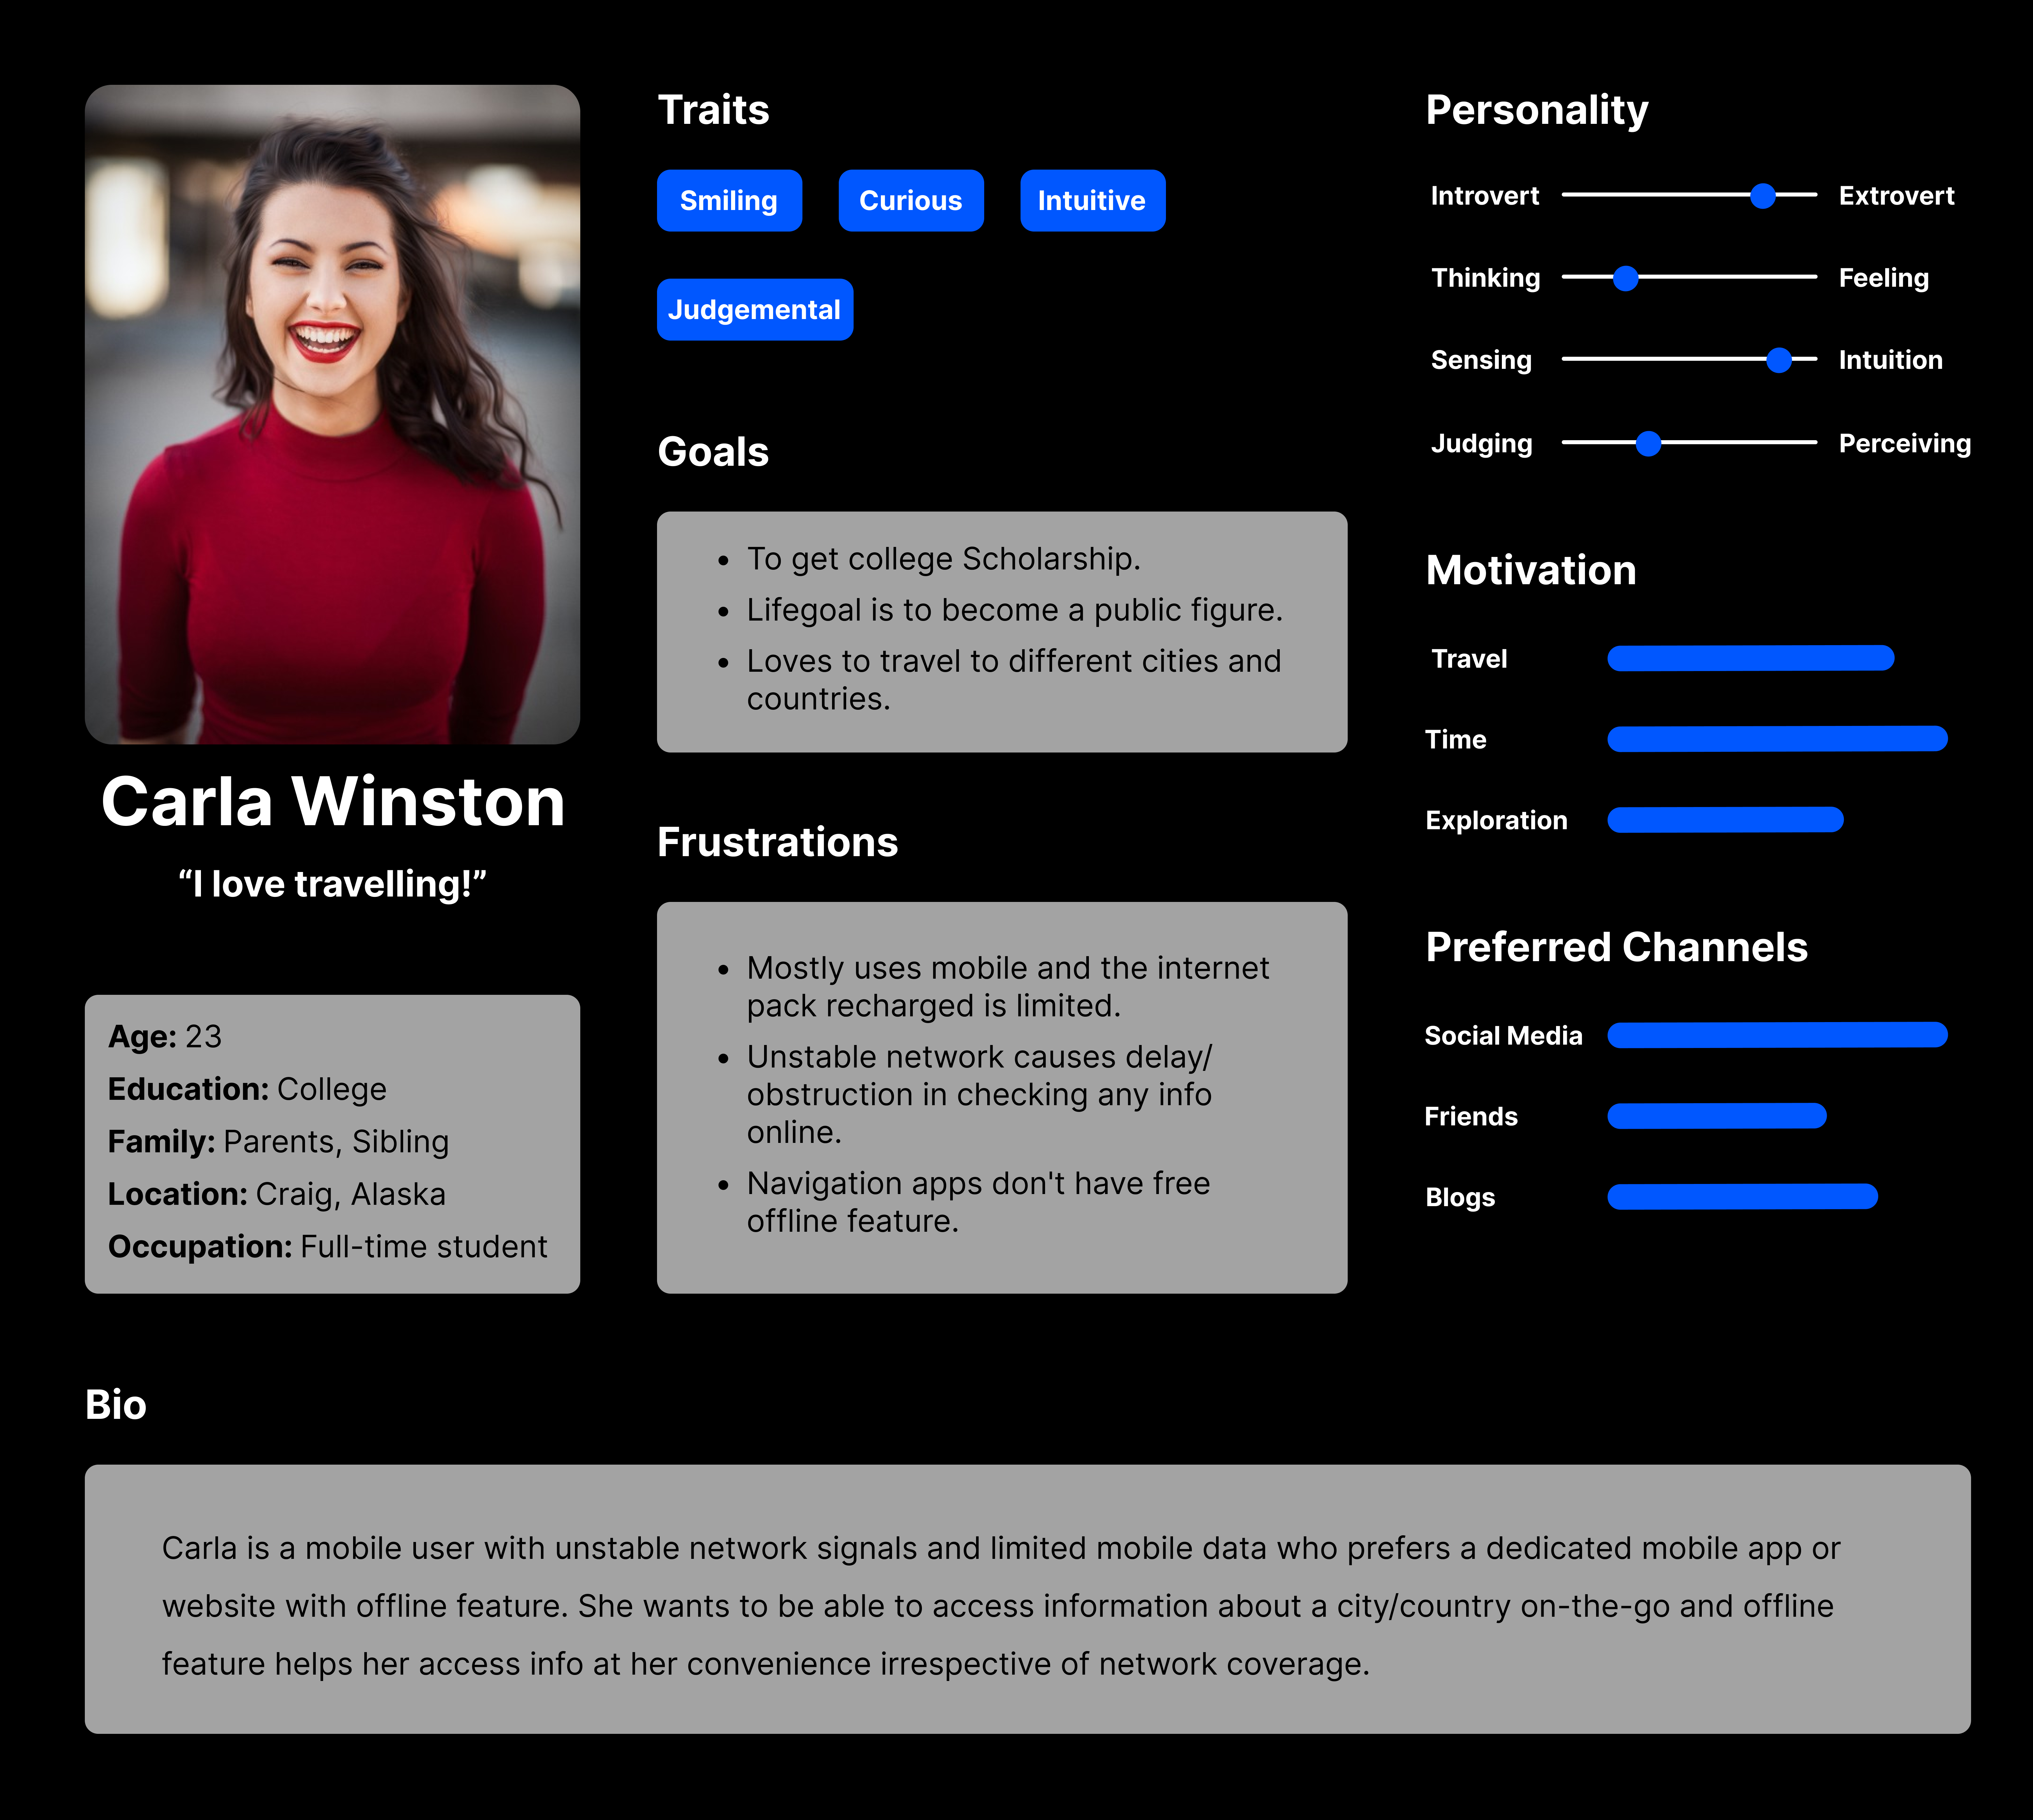The width and height of the screenshot is (2033, 1820).
Task: Click the Time motivation bar
Action: (1777, 739)
